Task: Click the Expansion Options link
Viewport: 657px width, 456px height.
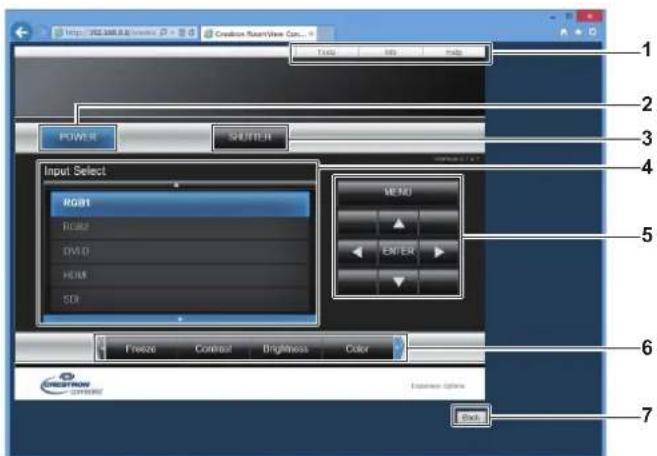Action: coord(438,386)
